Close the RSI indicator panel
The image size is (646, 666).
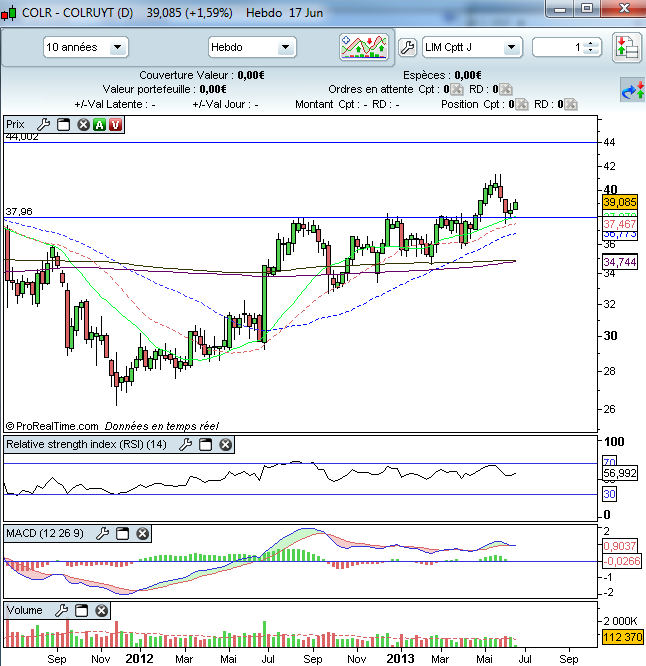point(226,445)
